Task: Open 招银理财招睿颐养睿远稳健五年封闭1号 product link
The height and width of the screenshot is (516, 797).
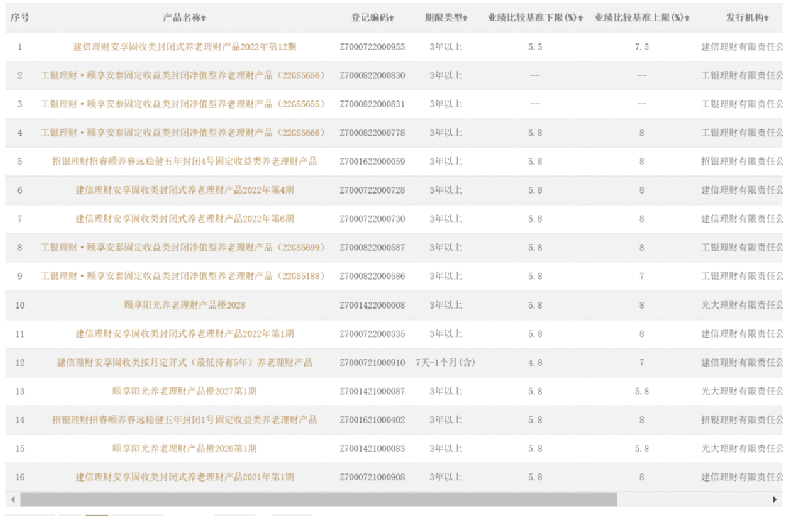Action: pos(184,420)
